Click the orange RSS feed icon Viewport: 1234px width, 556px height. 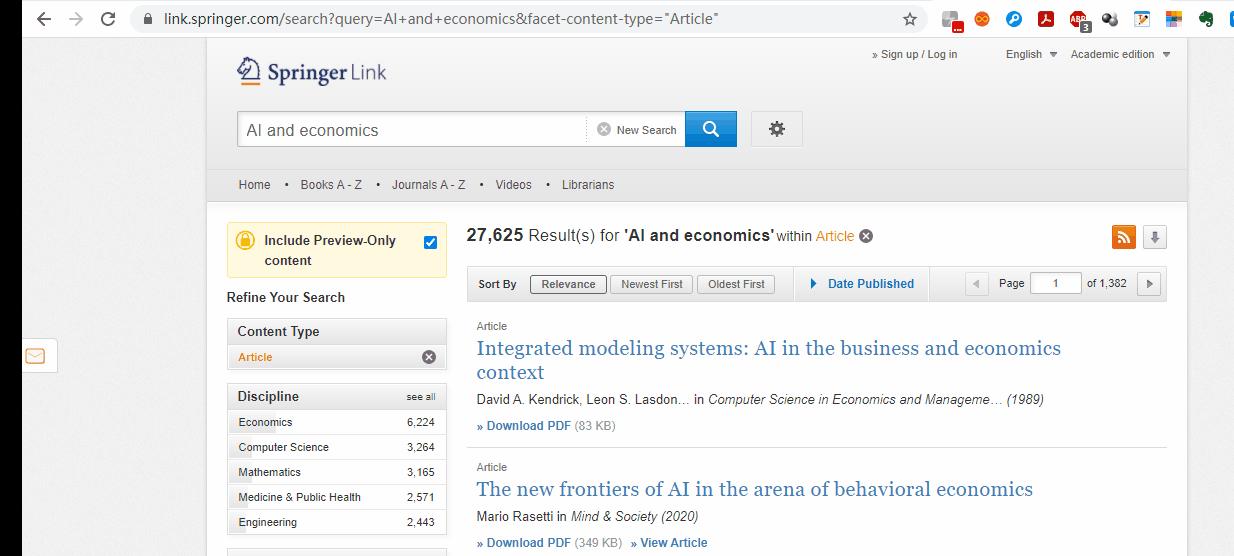click(x=1124, y=237)
